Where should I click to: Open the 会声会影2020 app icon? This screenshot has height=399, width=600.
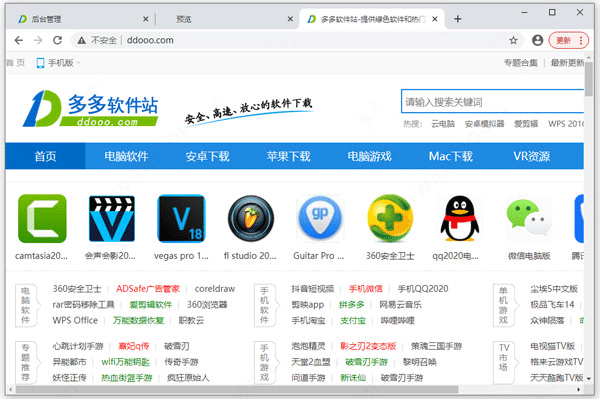[112, 218]
